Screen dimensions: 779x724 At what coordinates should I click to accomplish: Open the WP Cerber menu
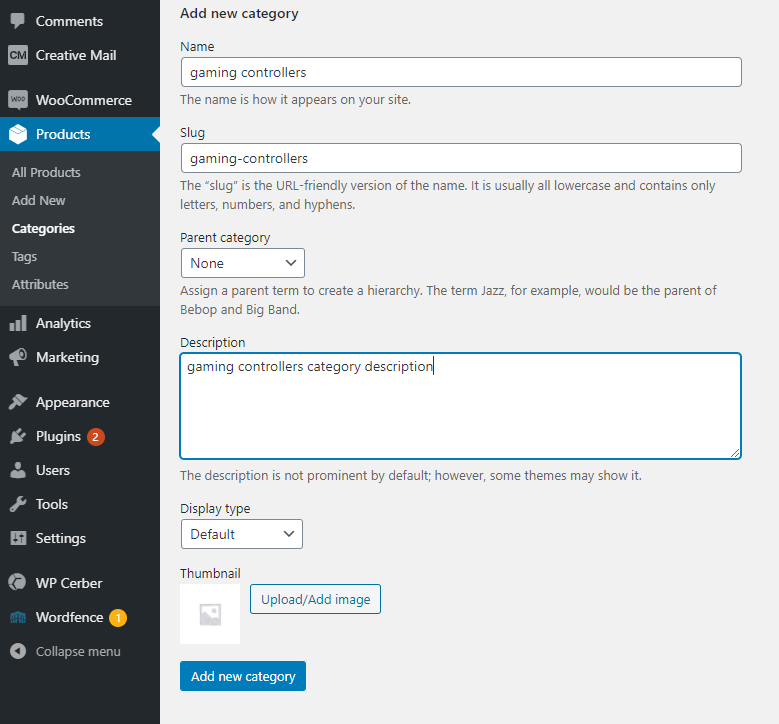(80, 583)
